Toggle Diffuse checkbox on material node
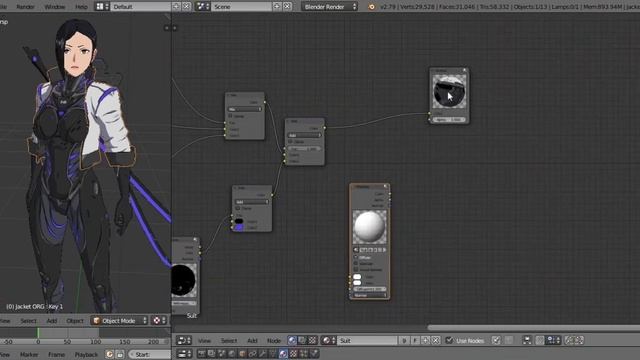 point(356,258)
